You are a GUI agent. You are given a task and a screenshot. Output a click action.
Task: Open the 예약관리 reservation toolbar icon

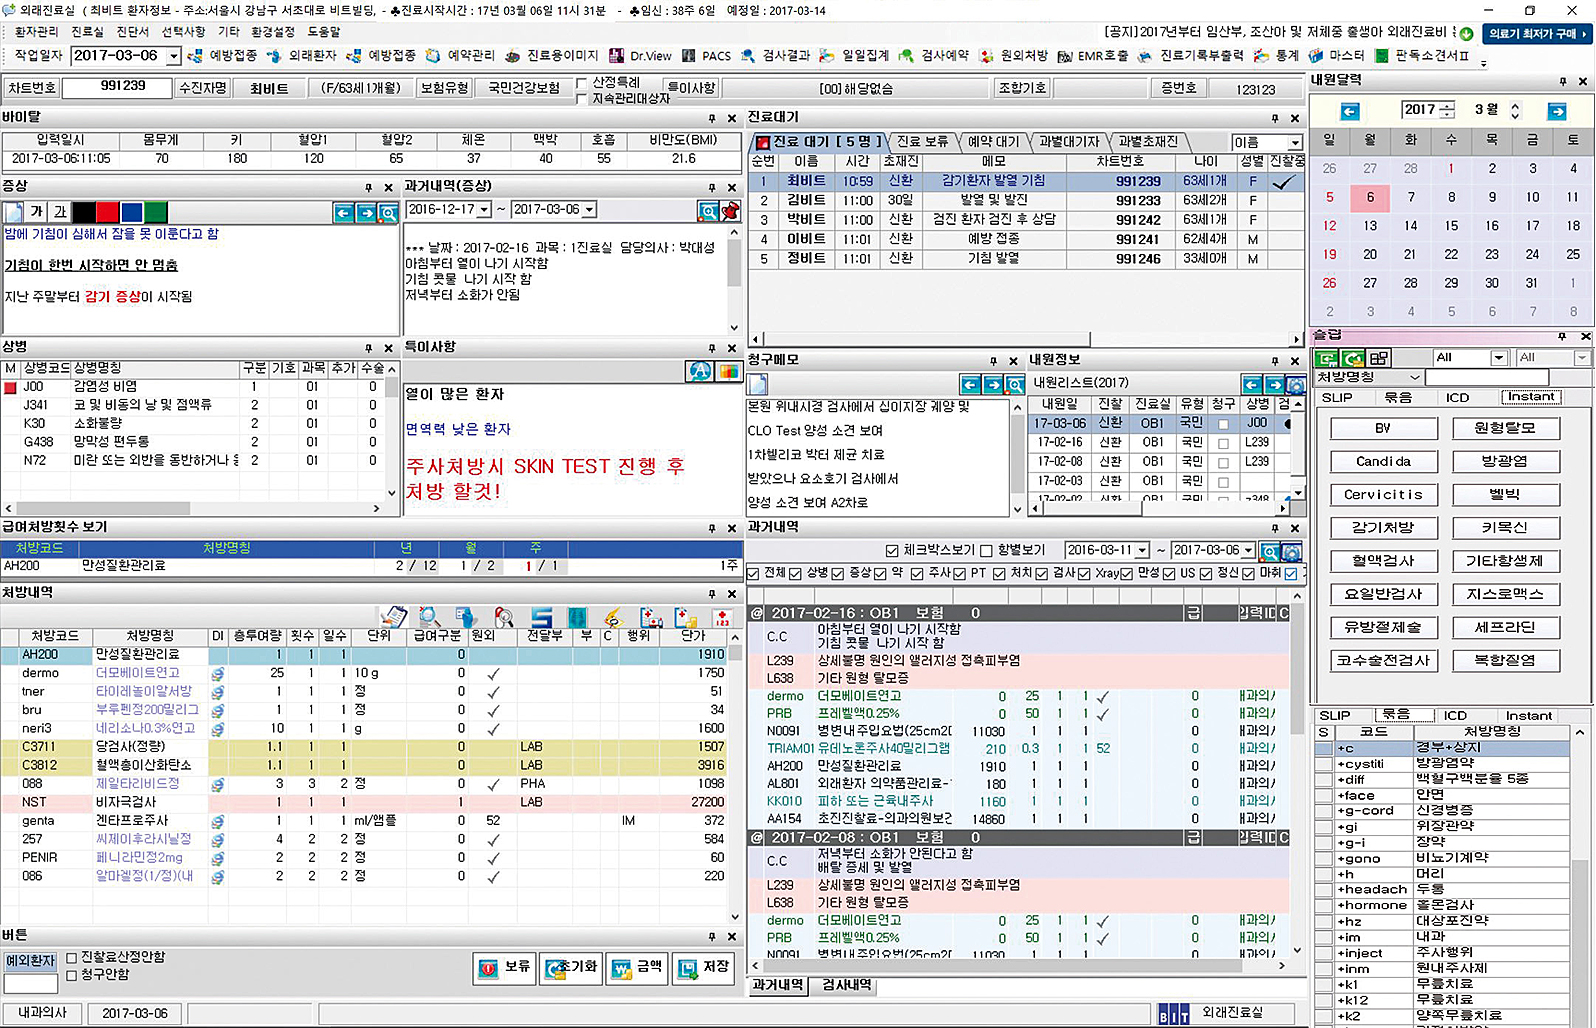[x=460, y=56]
